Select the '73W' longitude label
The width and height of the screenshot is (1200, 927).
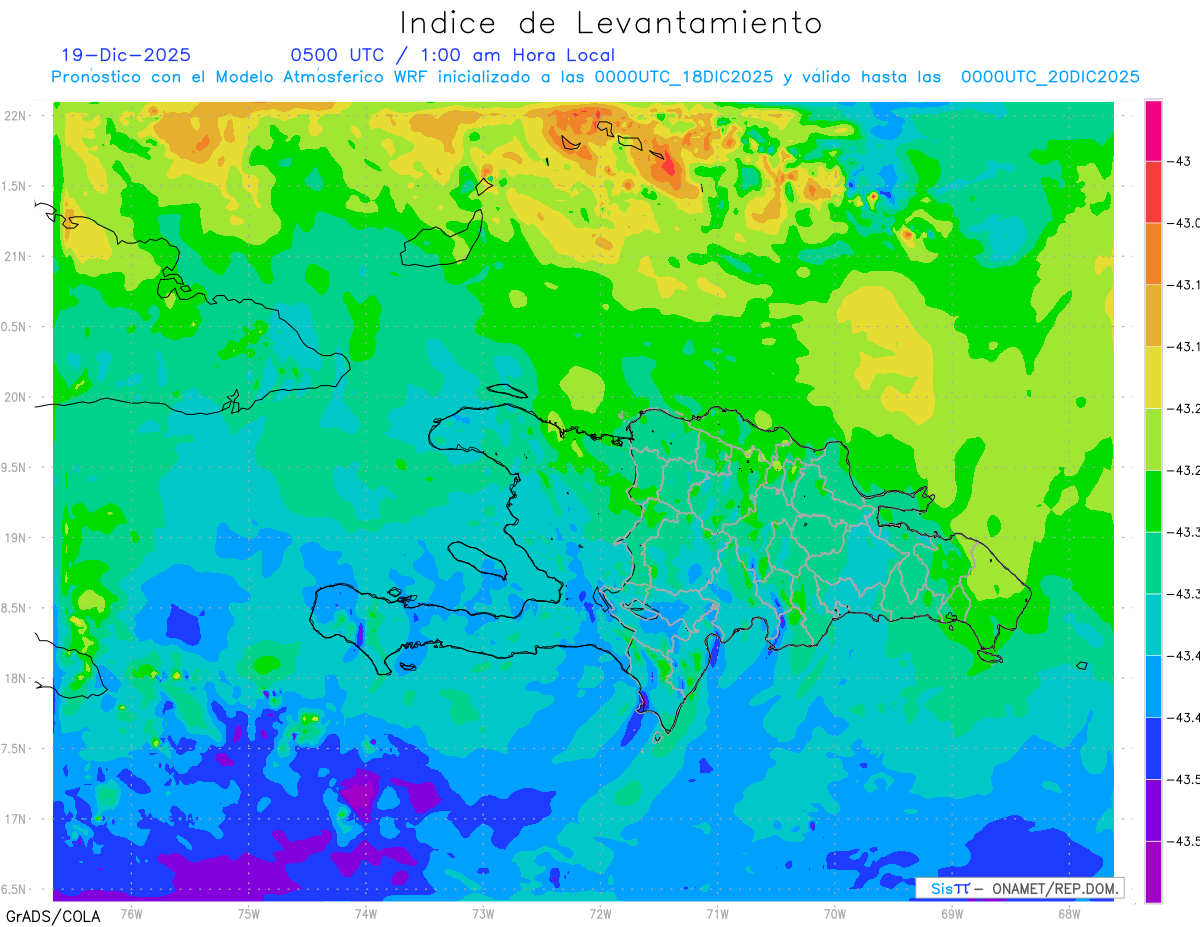click(x=483, y=913)
